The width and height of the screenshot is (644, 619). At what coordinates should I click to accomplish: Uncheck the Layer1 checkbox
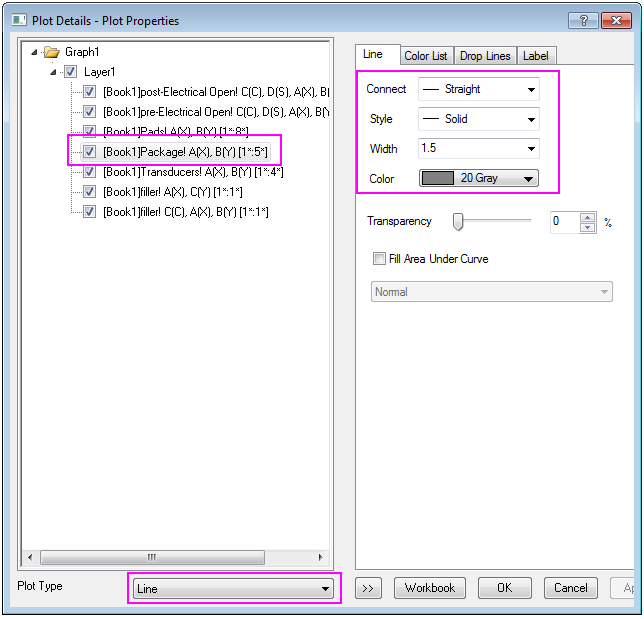70,72
